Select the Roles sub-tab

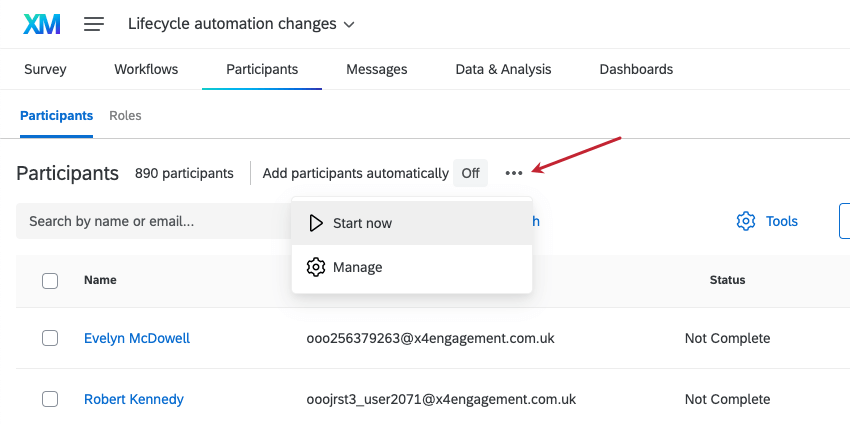[125, 116]
